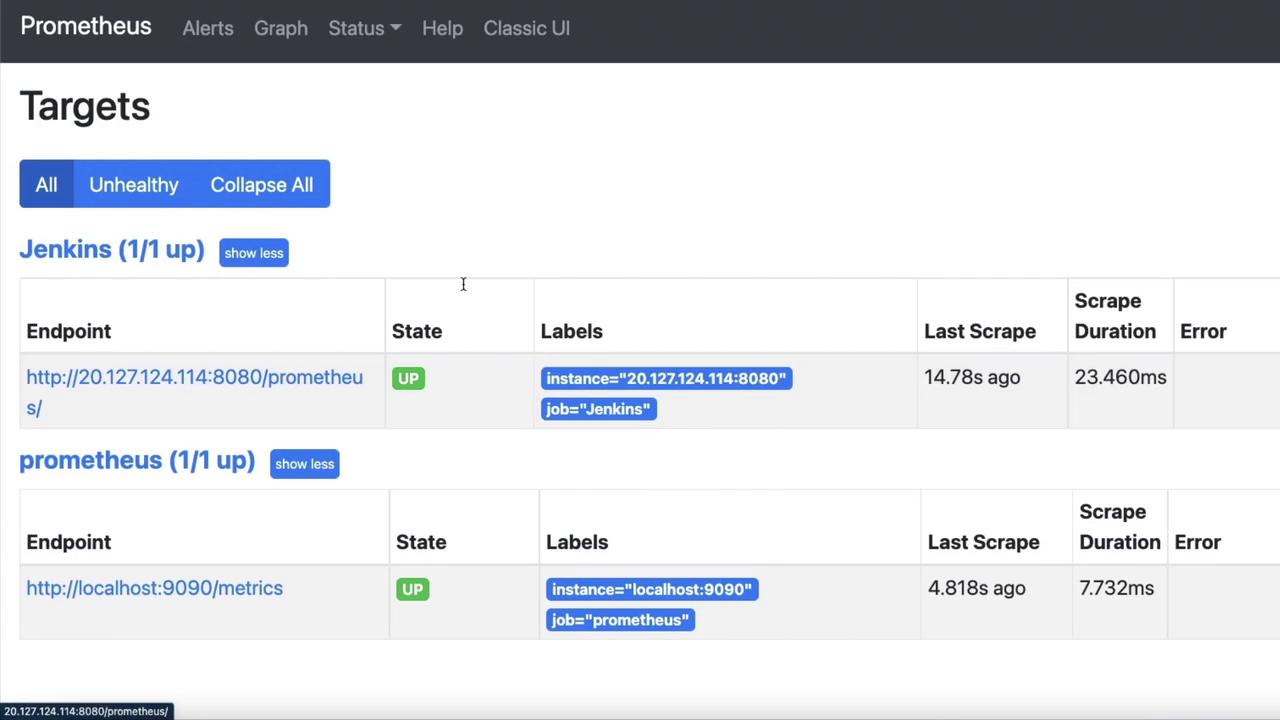The width and height of the screenshot is (1280, 720).
Task: Open the localhost:9090 metrics endpoint
Action: click(x=155, y=588)
